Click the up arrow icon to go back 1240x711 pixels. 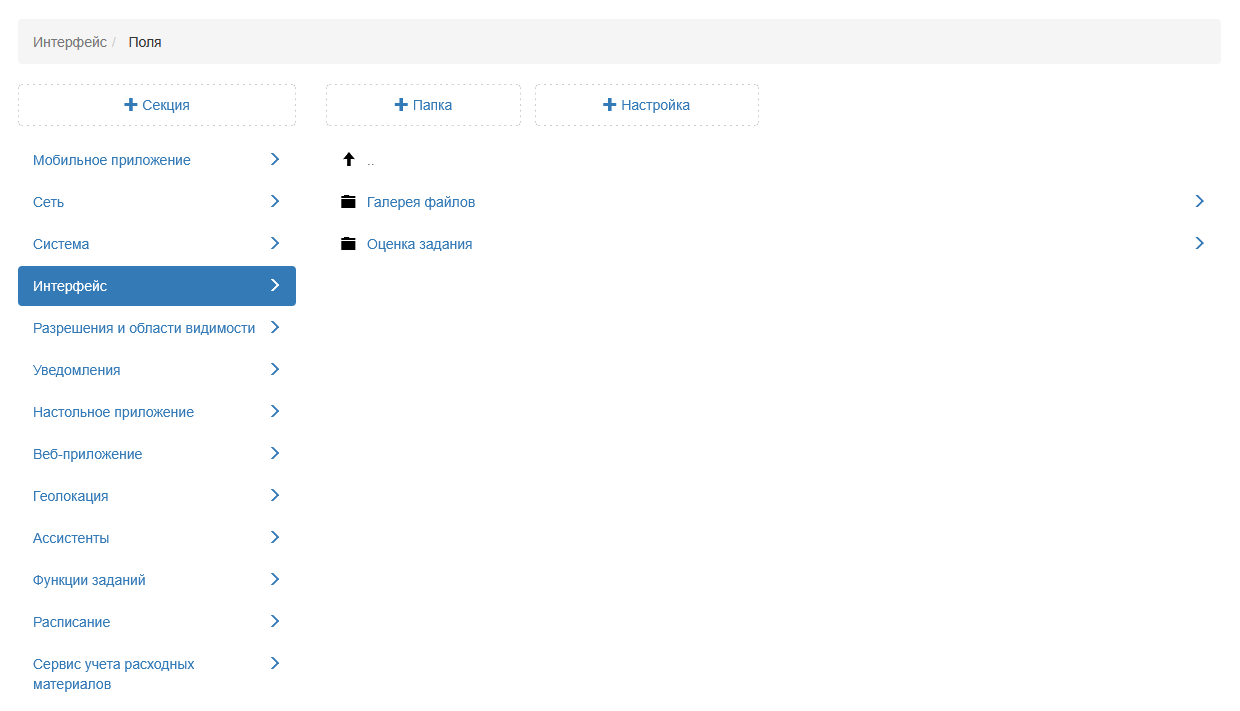point(348,160)
